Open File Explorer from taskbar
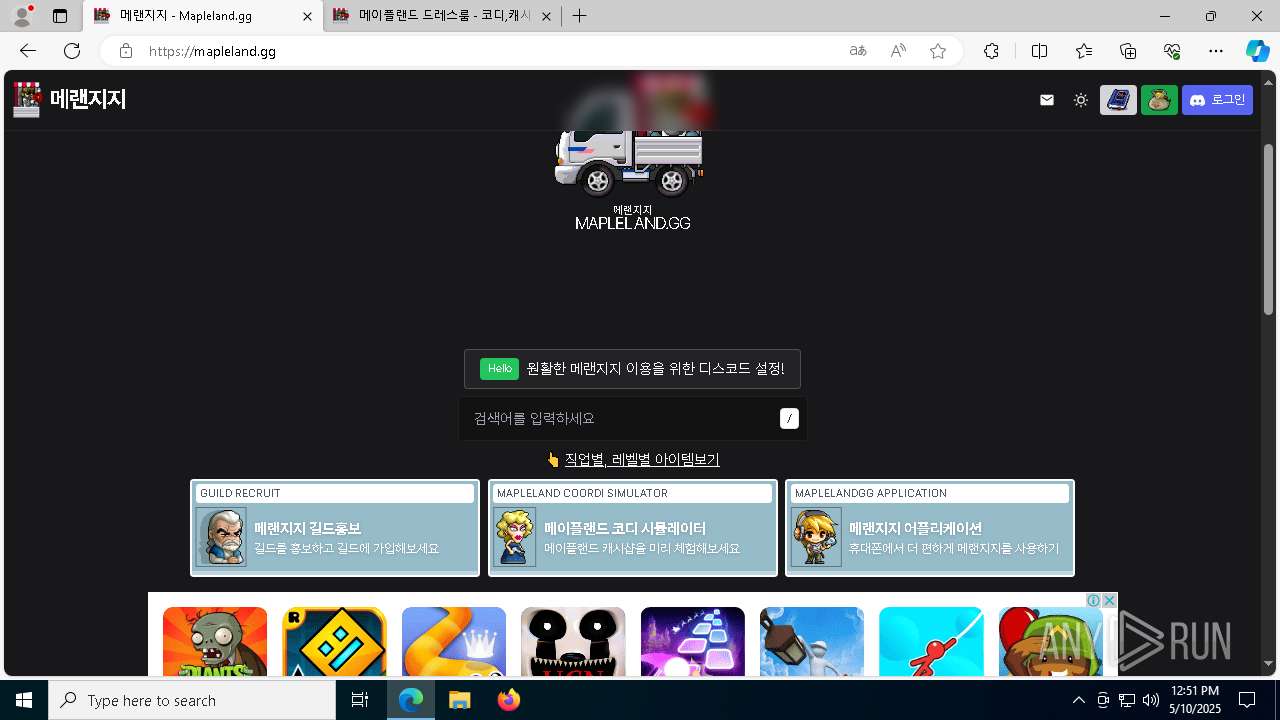 point(459,700)
